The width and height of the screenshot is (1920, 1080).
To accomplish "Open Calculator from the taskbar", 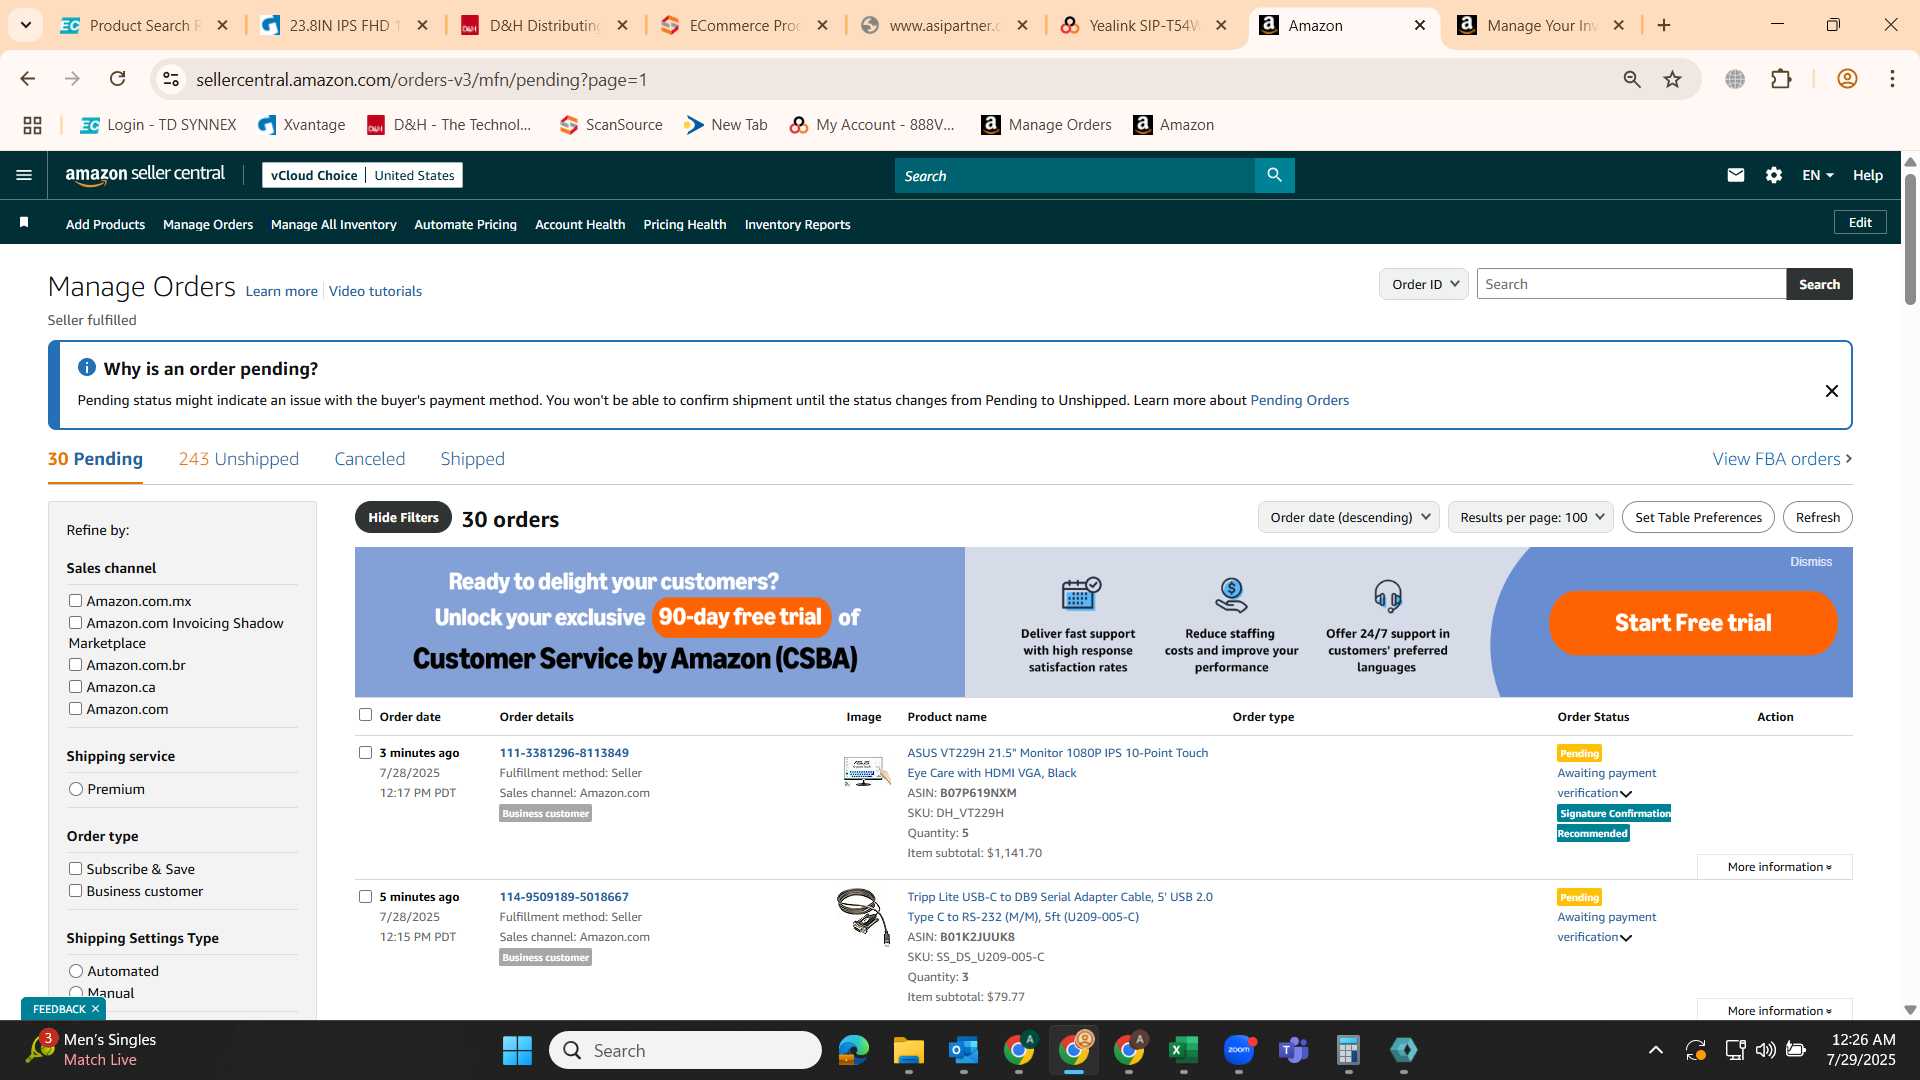I will pos(1348,1050).
